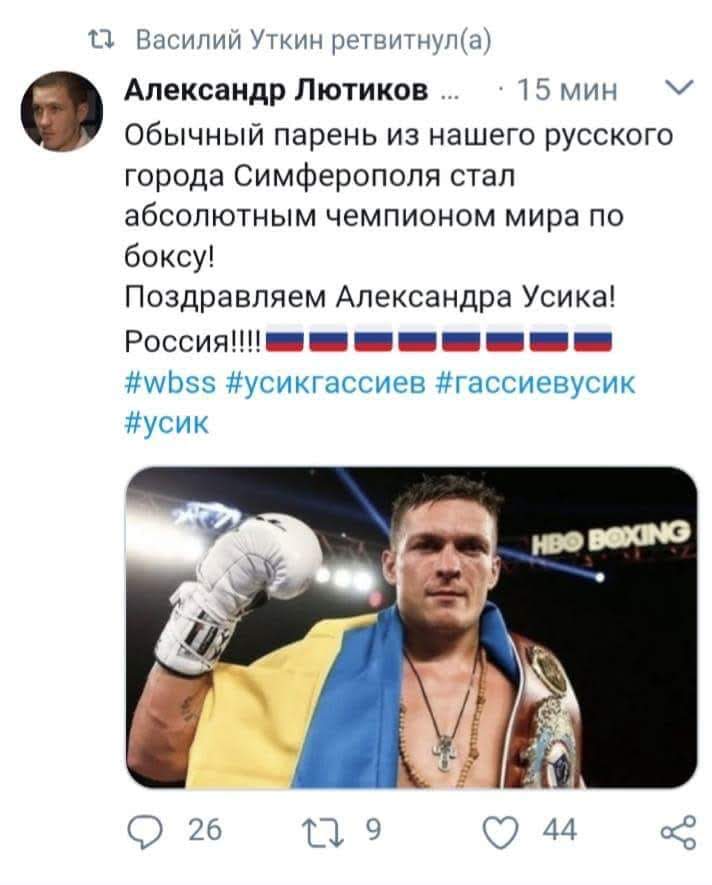This screenshot has height=885, width=712.
Task: Click the small retweet indicator icon above the tweet
Action: pos(100,42)
